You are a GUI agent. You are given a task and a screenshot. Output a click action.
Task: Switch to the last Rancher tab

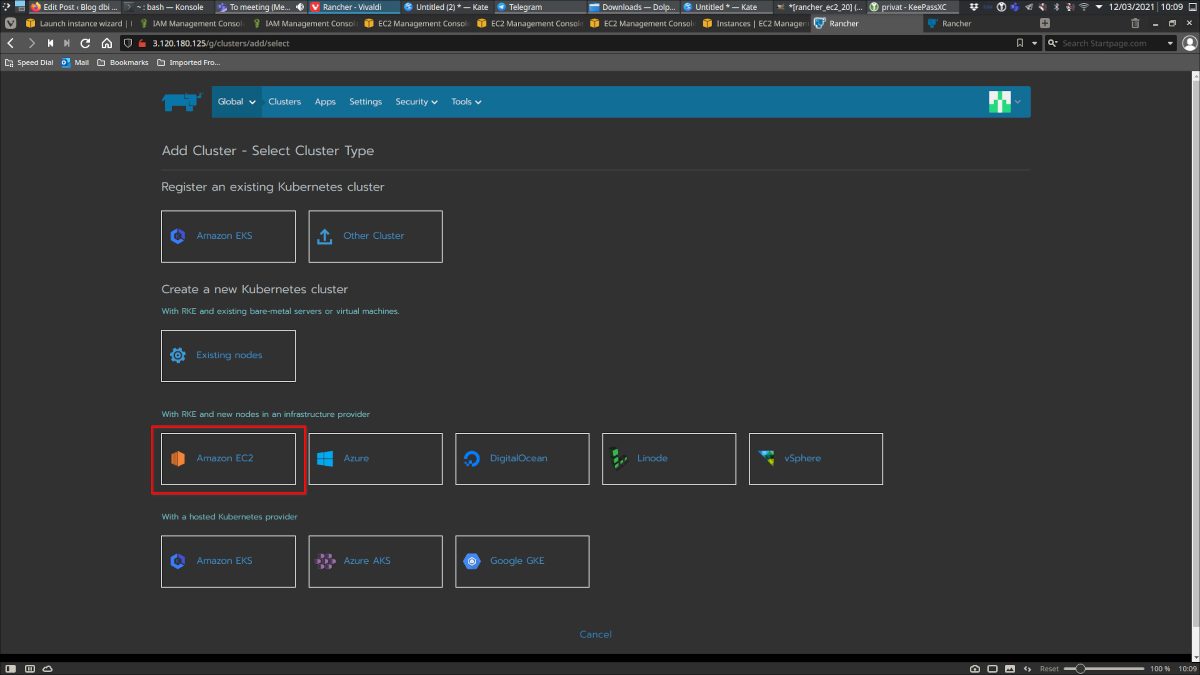[x=979, y=23]
